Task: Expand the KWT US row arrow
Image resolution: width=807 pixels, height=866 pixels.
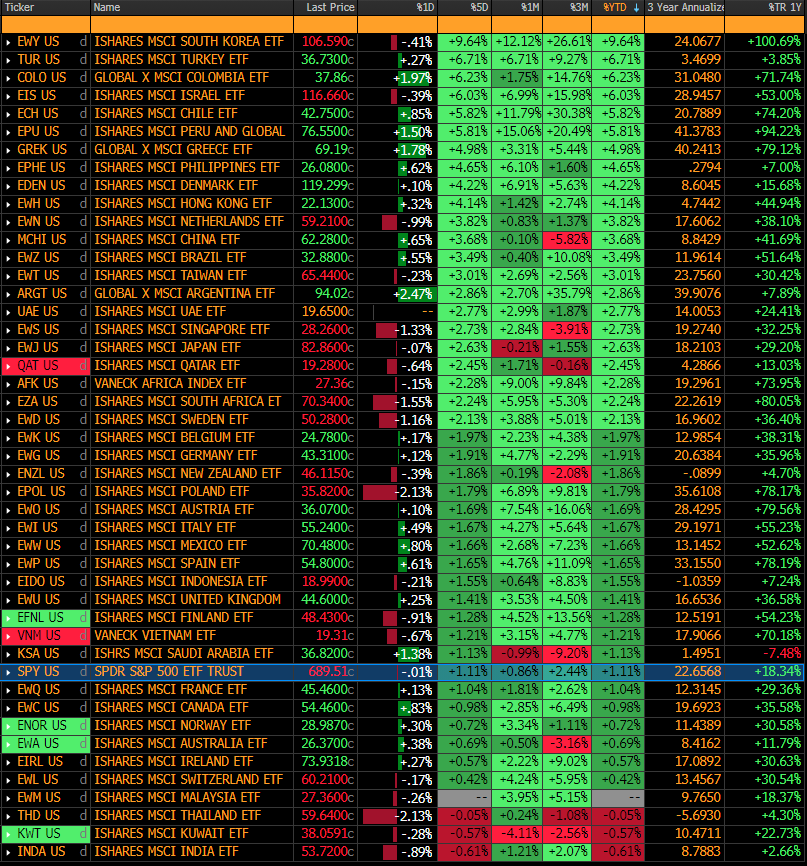Action: (8, 834)
